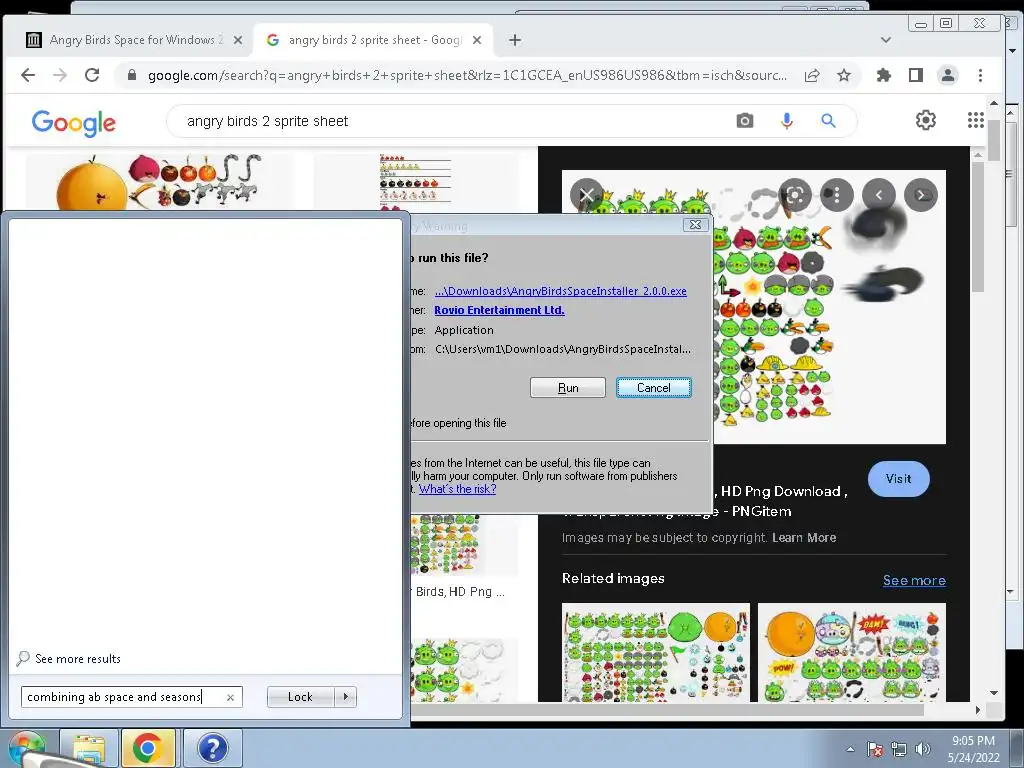Search by image using camera icon
Image resolution: width=1024 pixels, height=768 pixels.
[744, 121]
